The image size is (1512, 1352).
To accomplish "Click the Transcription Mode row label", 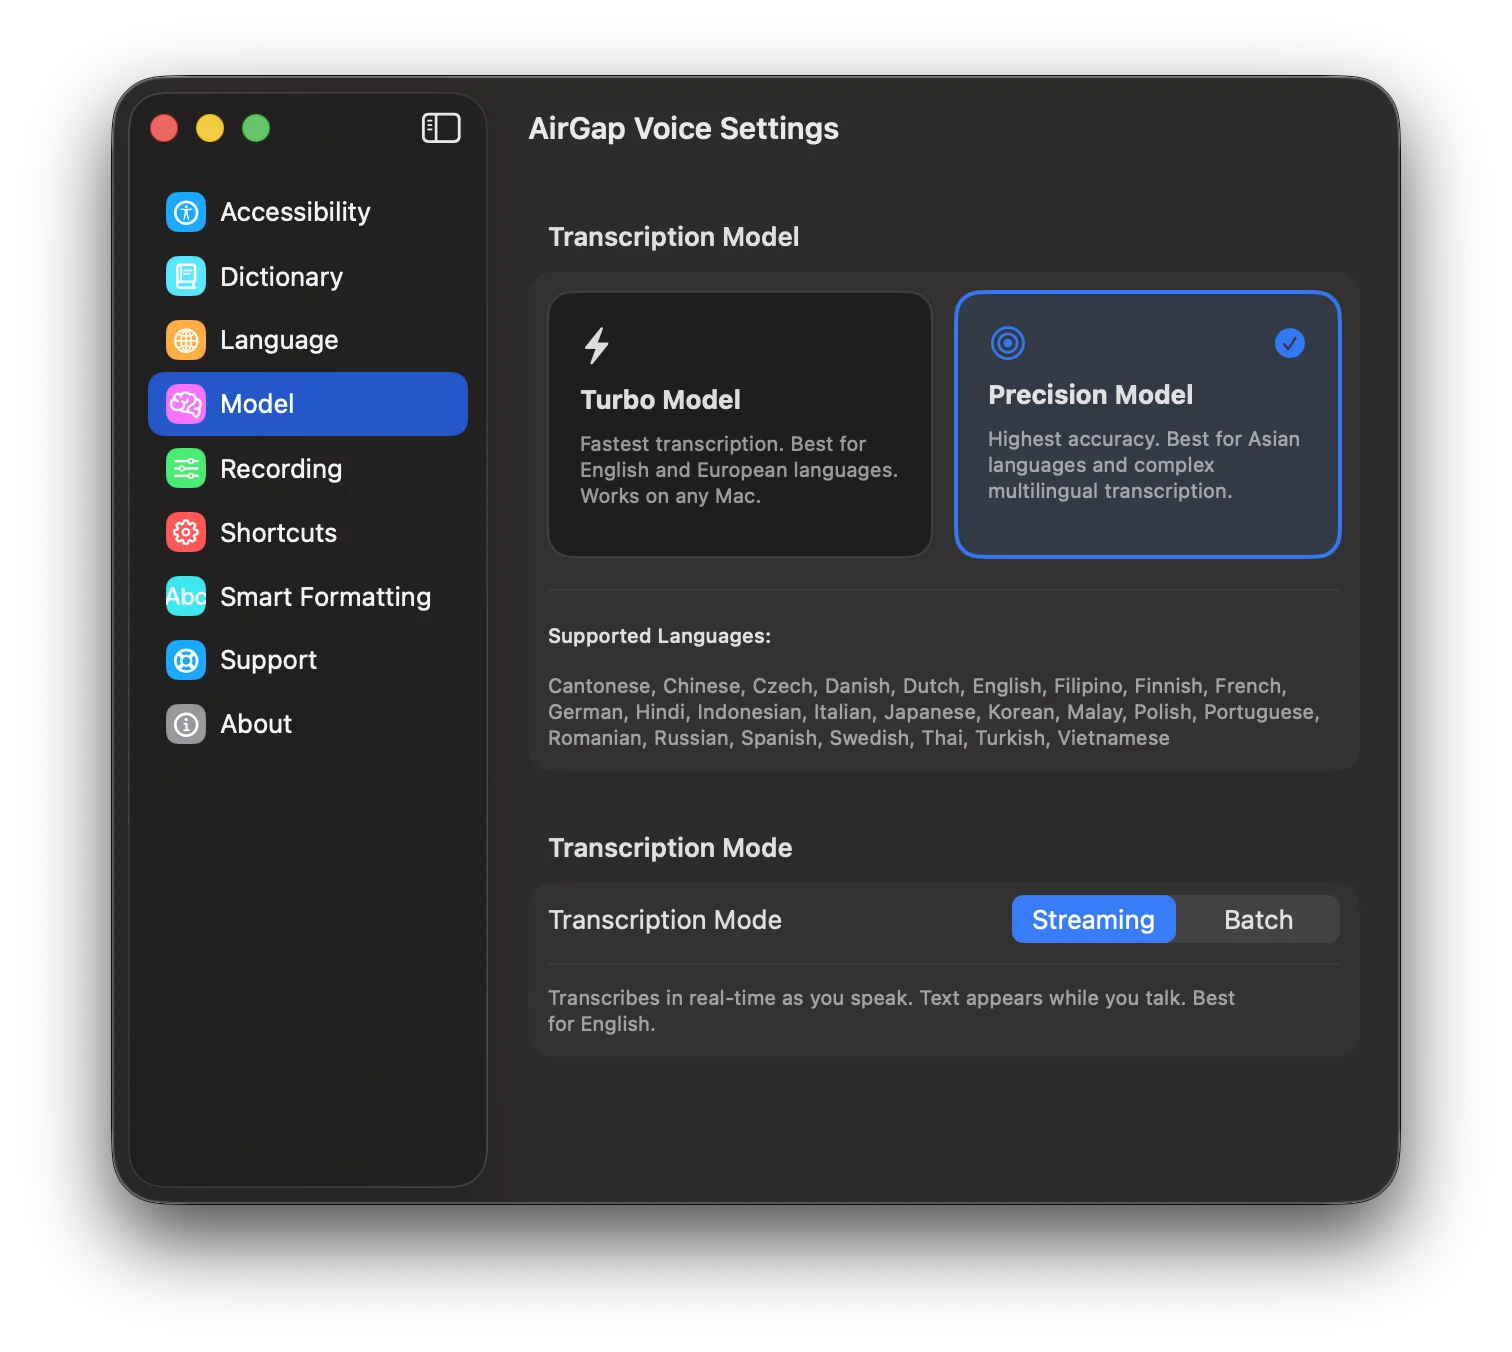I will [665, 920].
